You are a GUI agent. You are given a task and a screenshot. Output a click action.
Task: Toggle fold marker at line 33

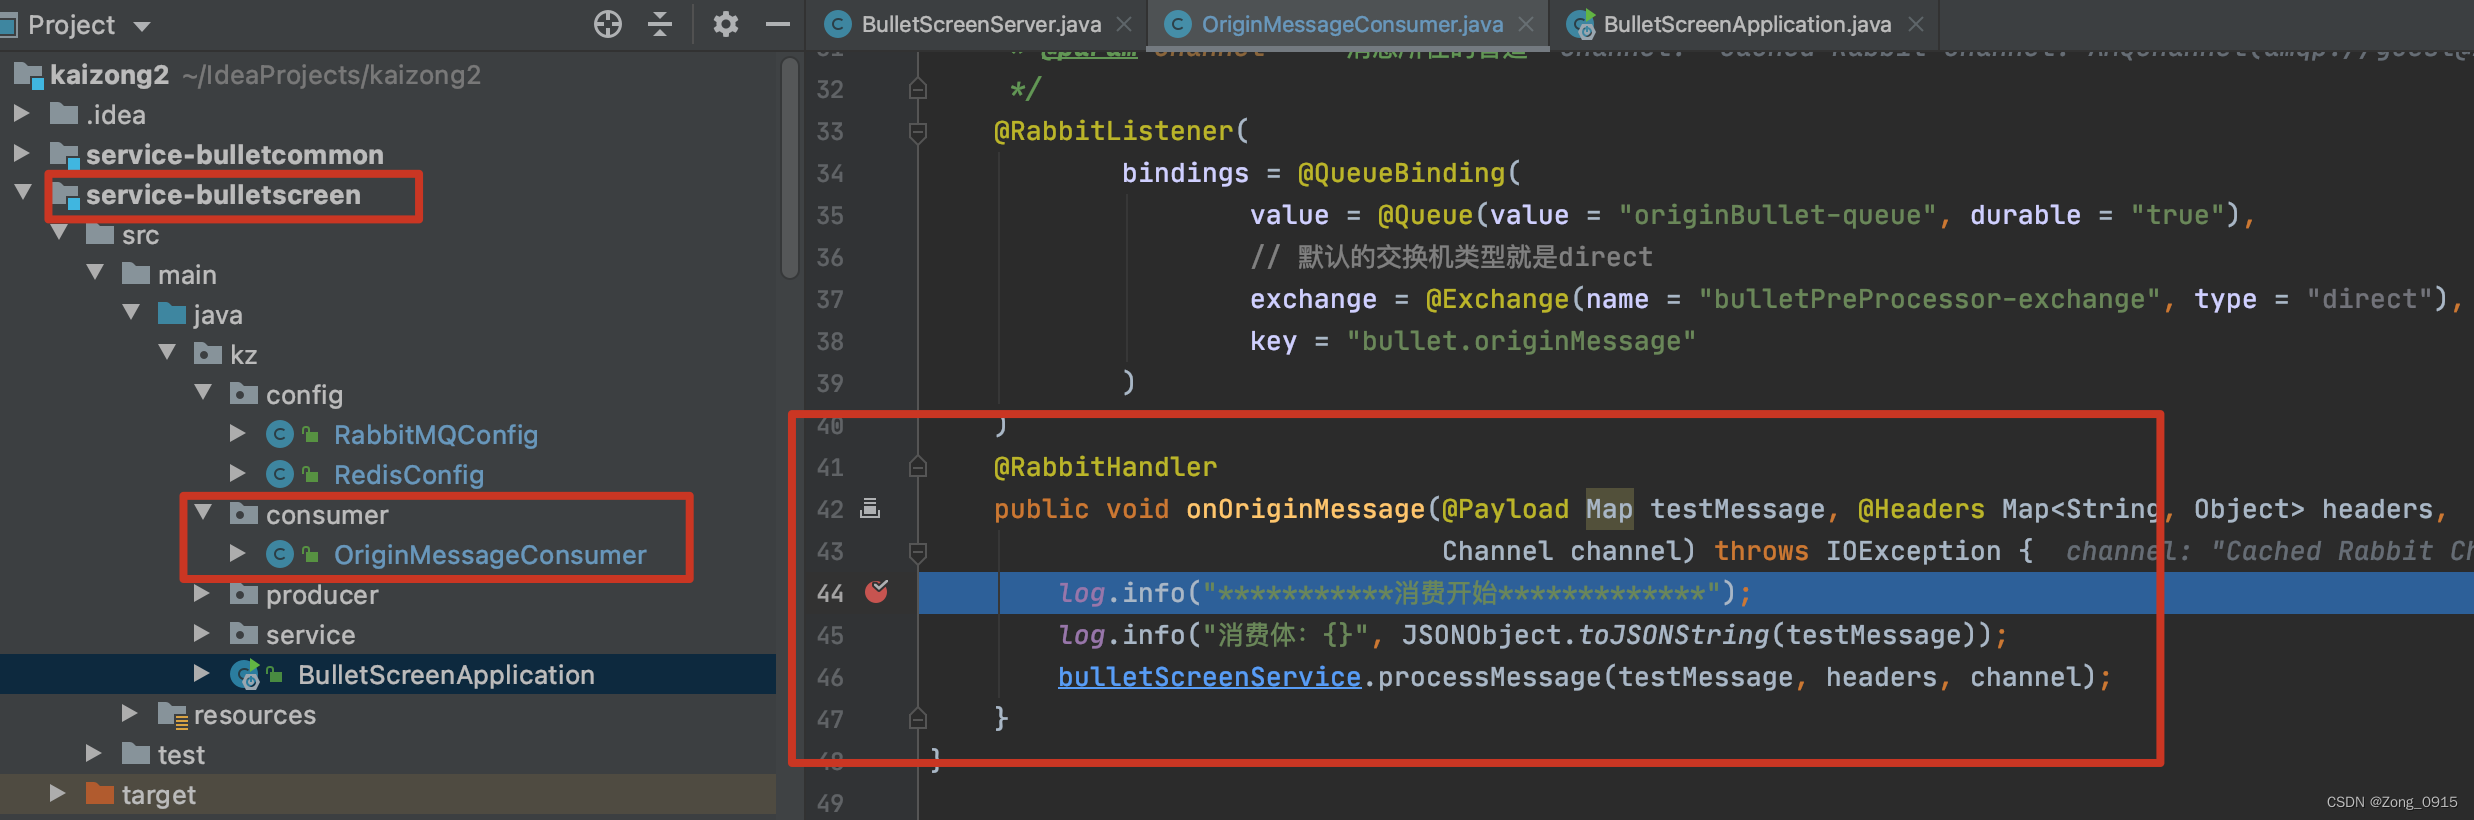(917, 131)
